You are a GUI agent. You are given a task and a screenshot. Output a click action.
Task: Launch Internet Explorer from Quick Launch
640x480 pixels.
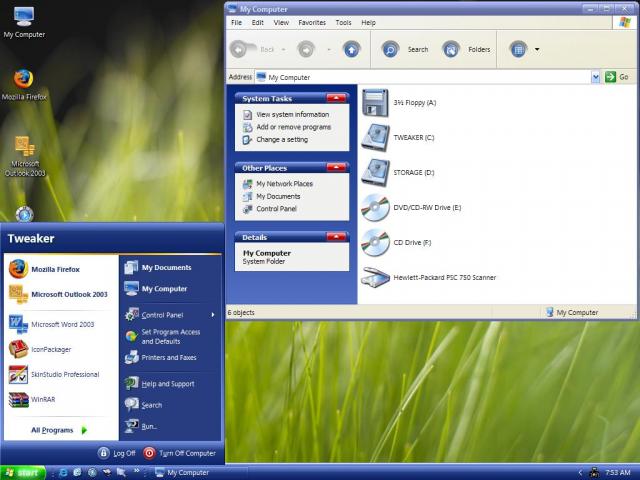coord(63,473)
